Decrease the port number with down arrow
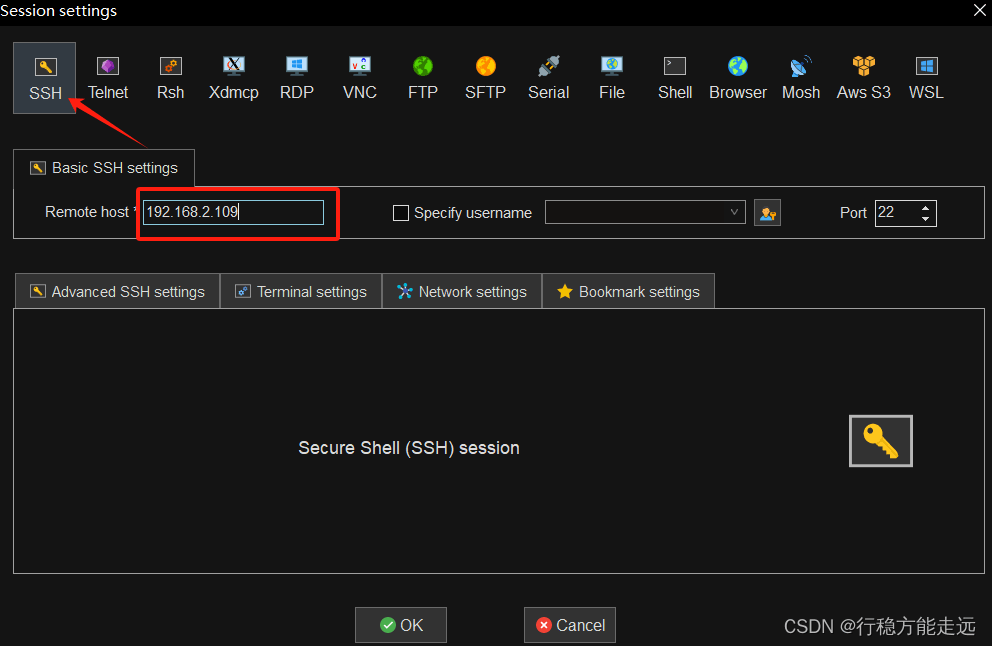992x646 pixels. point(926,219)
